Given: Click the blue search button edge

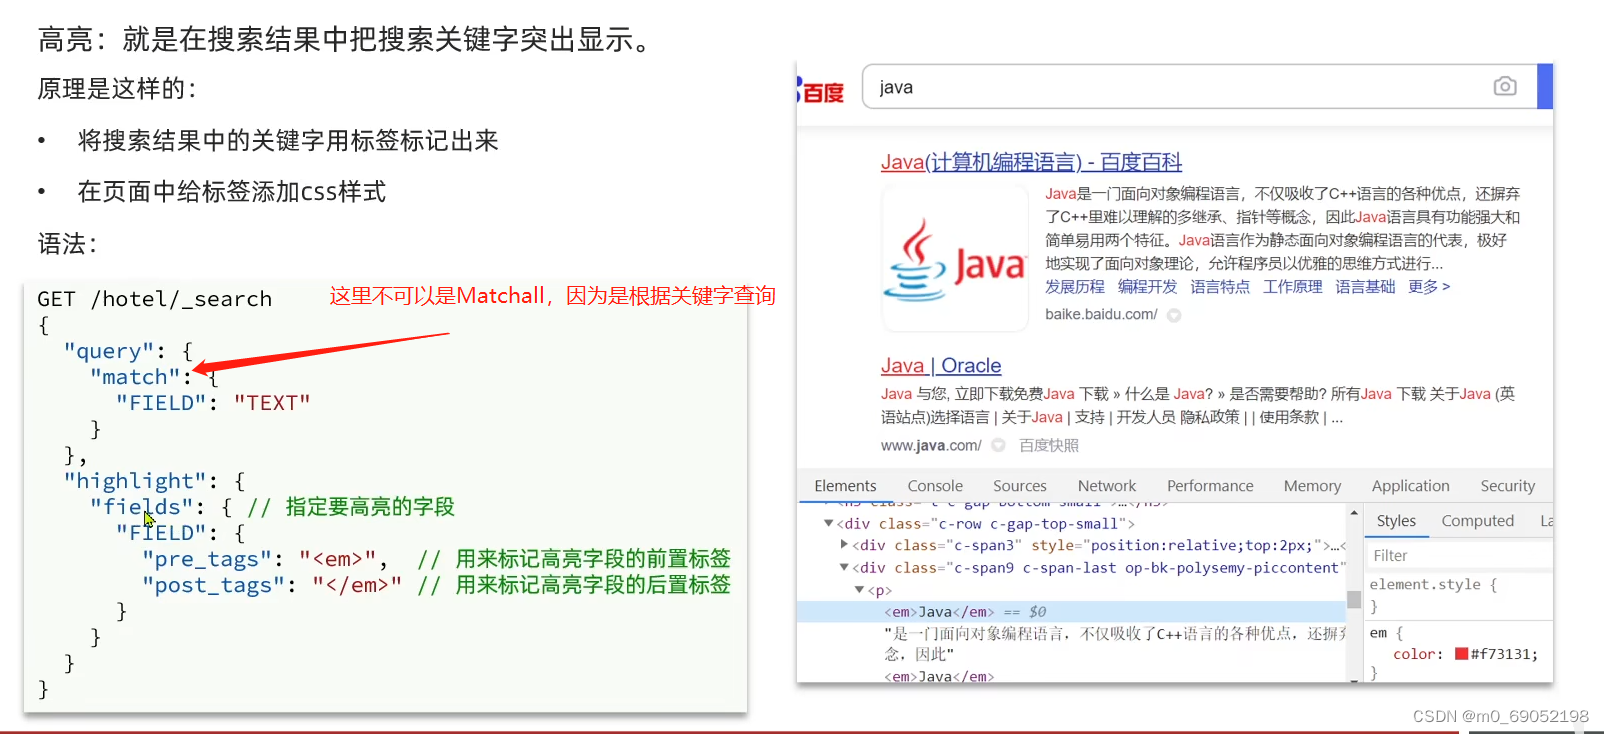Looking at the screenshot, I should click(1545, 86).
